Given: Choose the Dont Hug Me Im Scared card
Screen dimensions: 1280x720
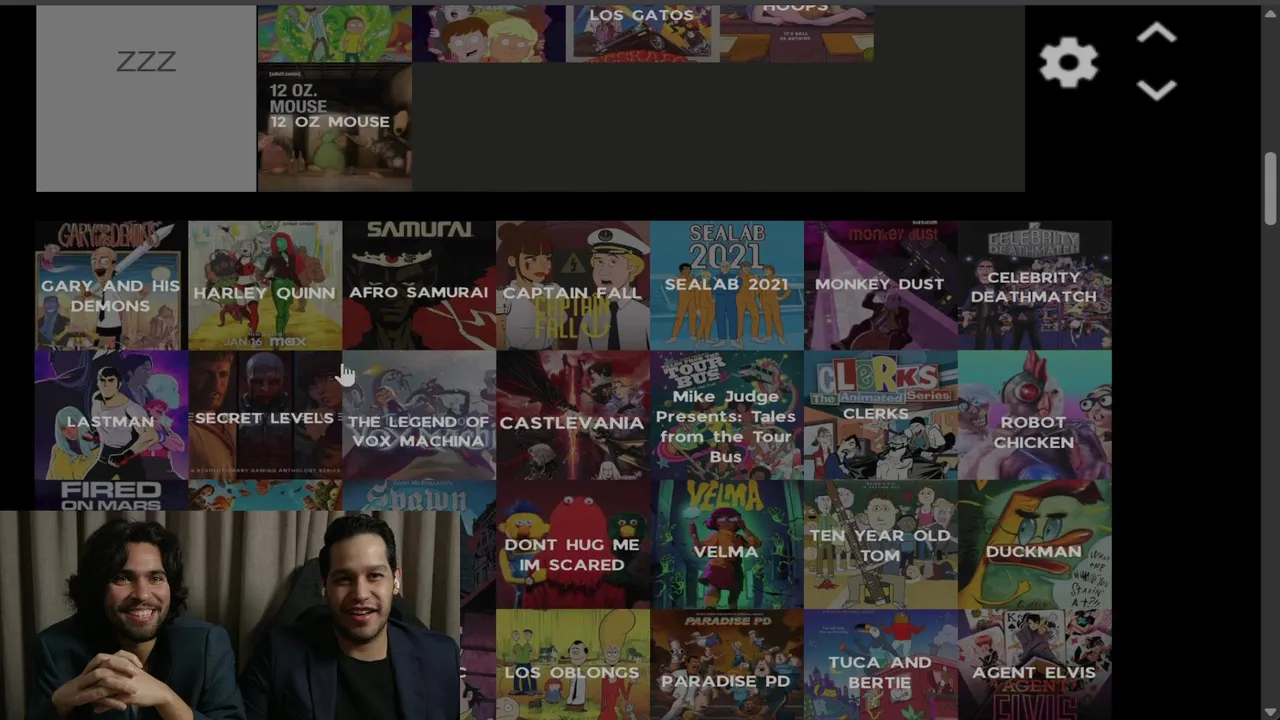Looking at the screenshot, I should [x=573, y=545].
